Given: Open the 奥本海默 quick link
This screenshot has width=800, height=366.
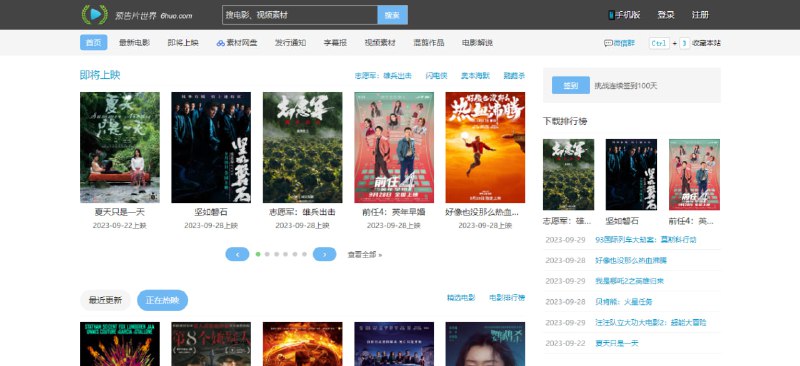Looking at the screenshot, I should coord(475,76).
